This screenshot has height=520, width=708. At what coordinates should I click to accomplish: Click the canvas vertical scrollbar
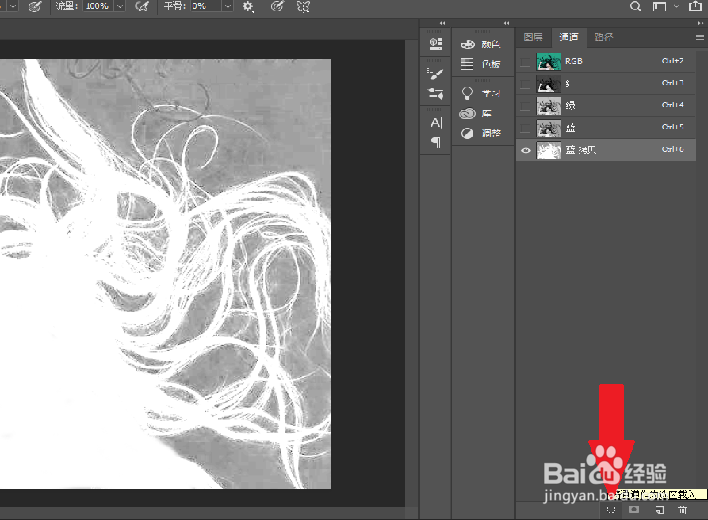[411, 273]
